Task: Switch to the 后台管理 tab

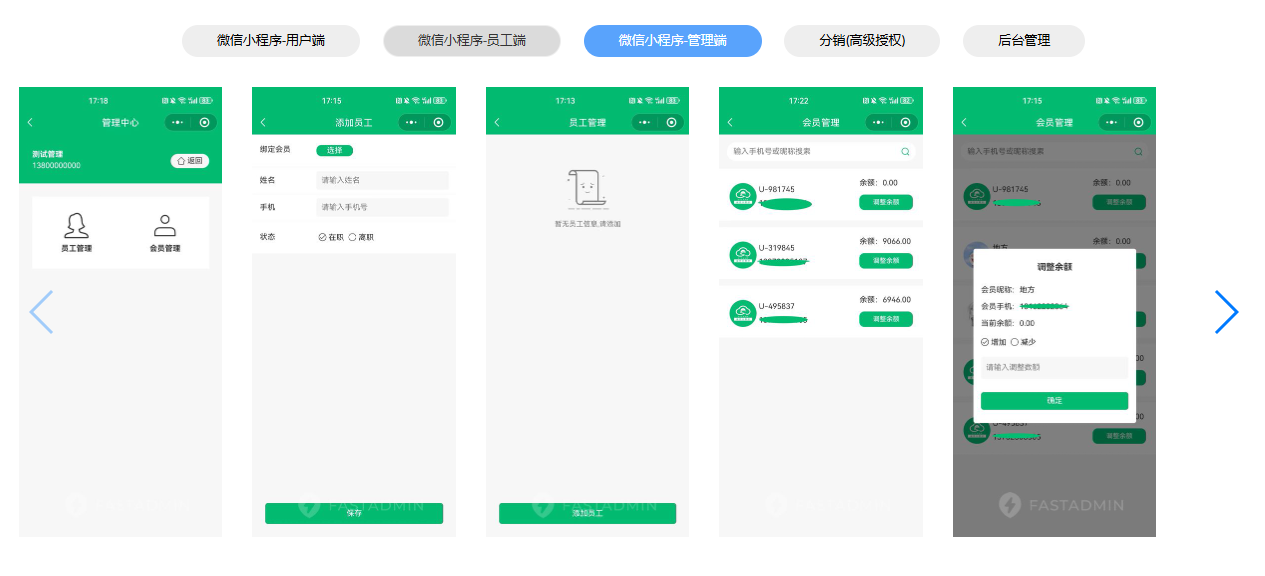Action: pos(1023,41)
